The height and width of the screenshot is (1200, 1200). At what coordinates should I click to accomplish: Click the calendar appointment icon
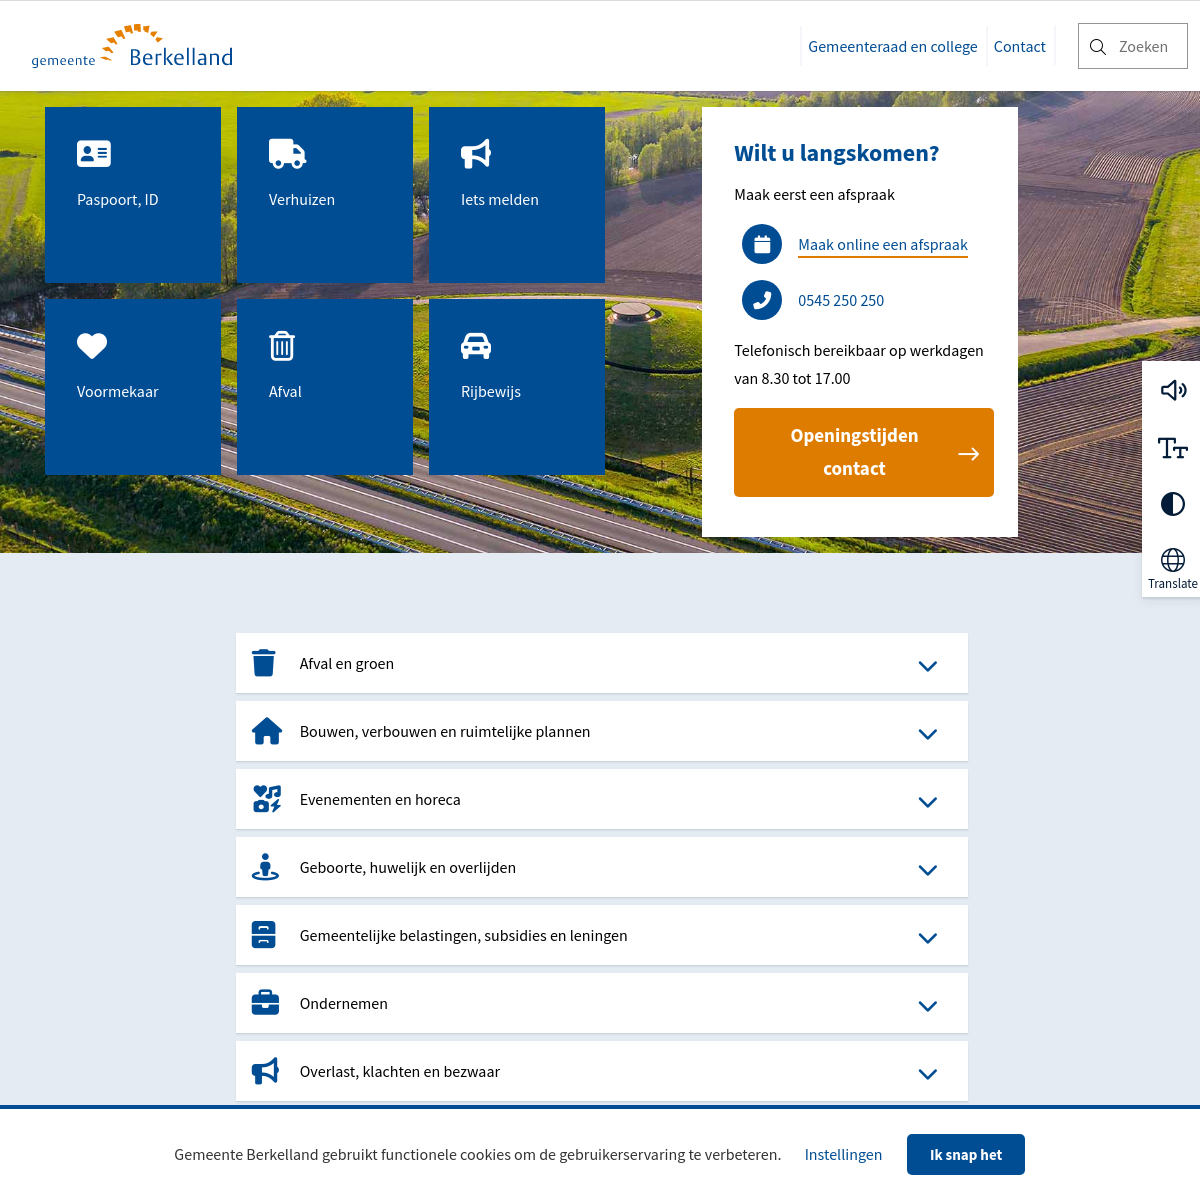(762, 244)
